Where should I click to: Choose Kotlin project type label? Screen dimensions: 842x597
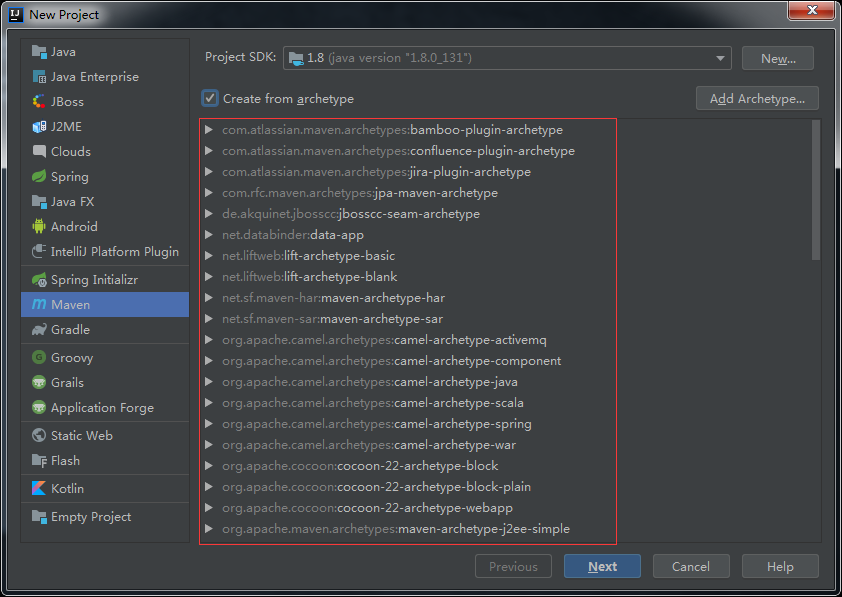[67, 489]
